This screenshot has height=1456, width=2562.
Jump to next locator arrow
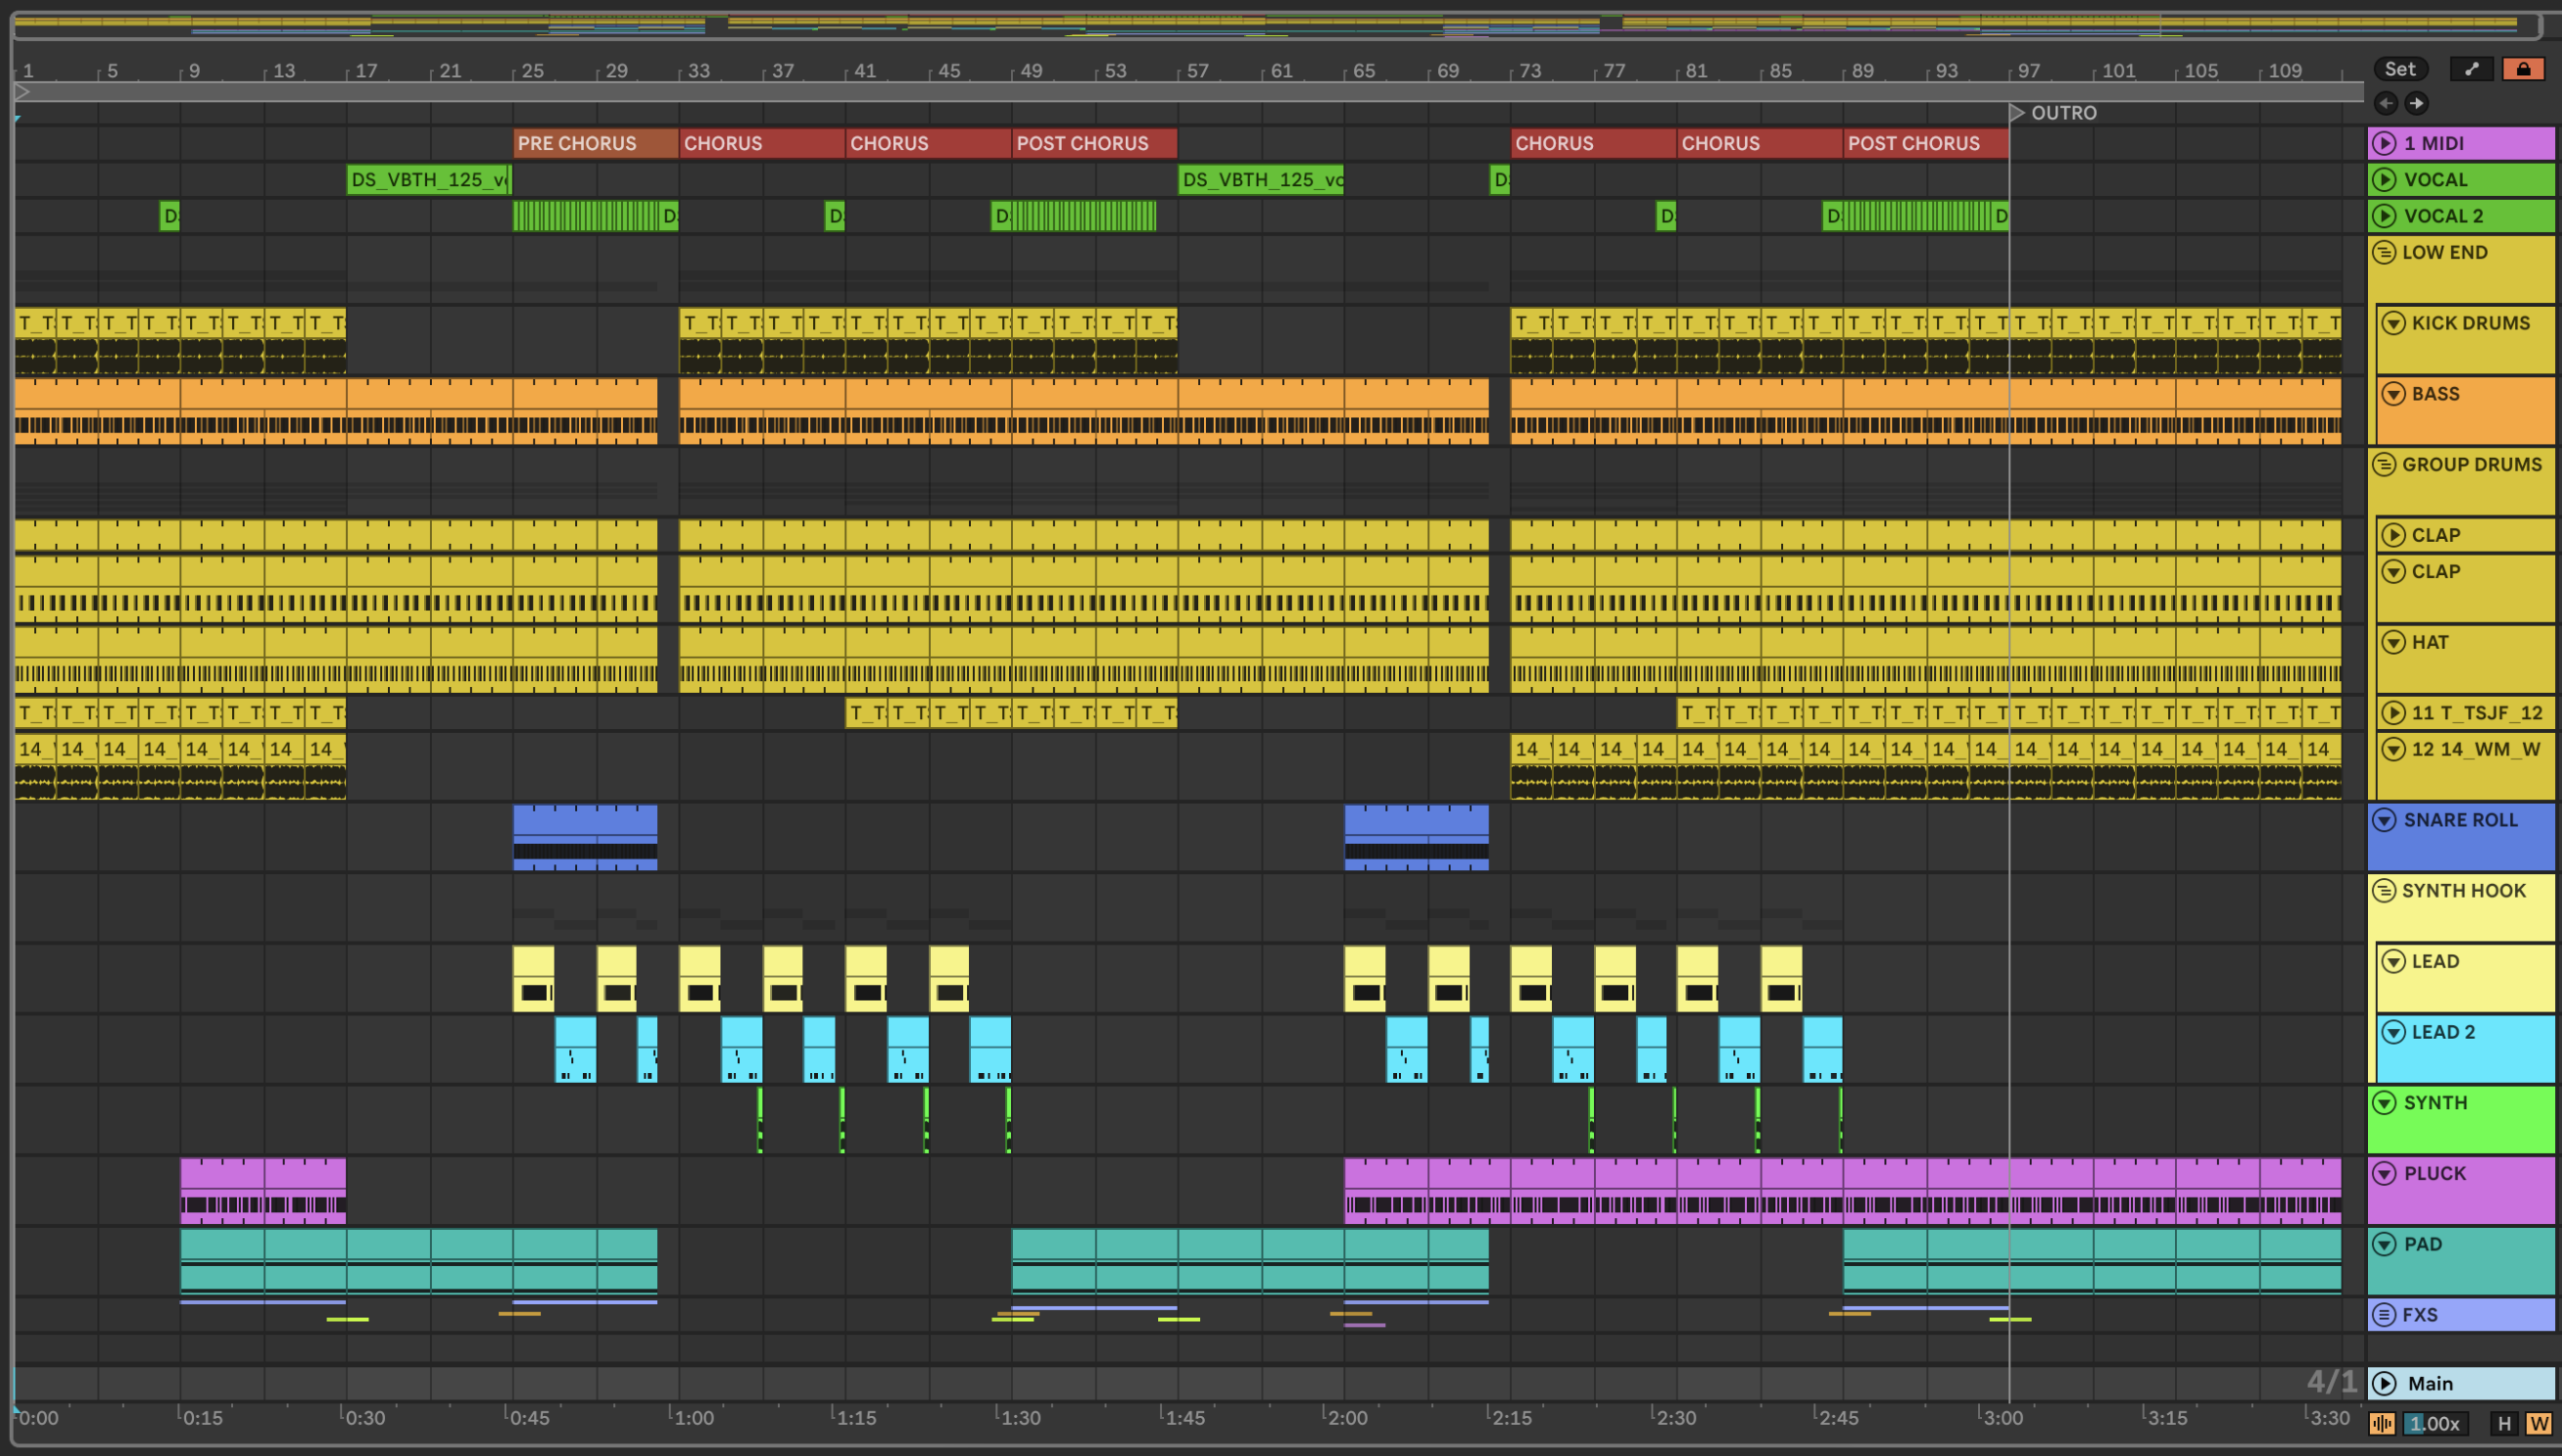(x=2416, y=103)
